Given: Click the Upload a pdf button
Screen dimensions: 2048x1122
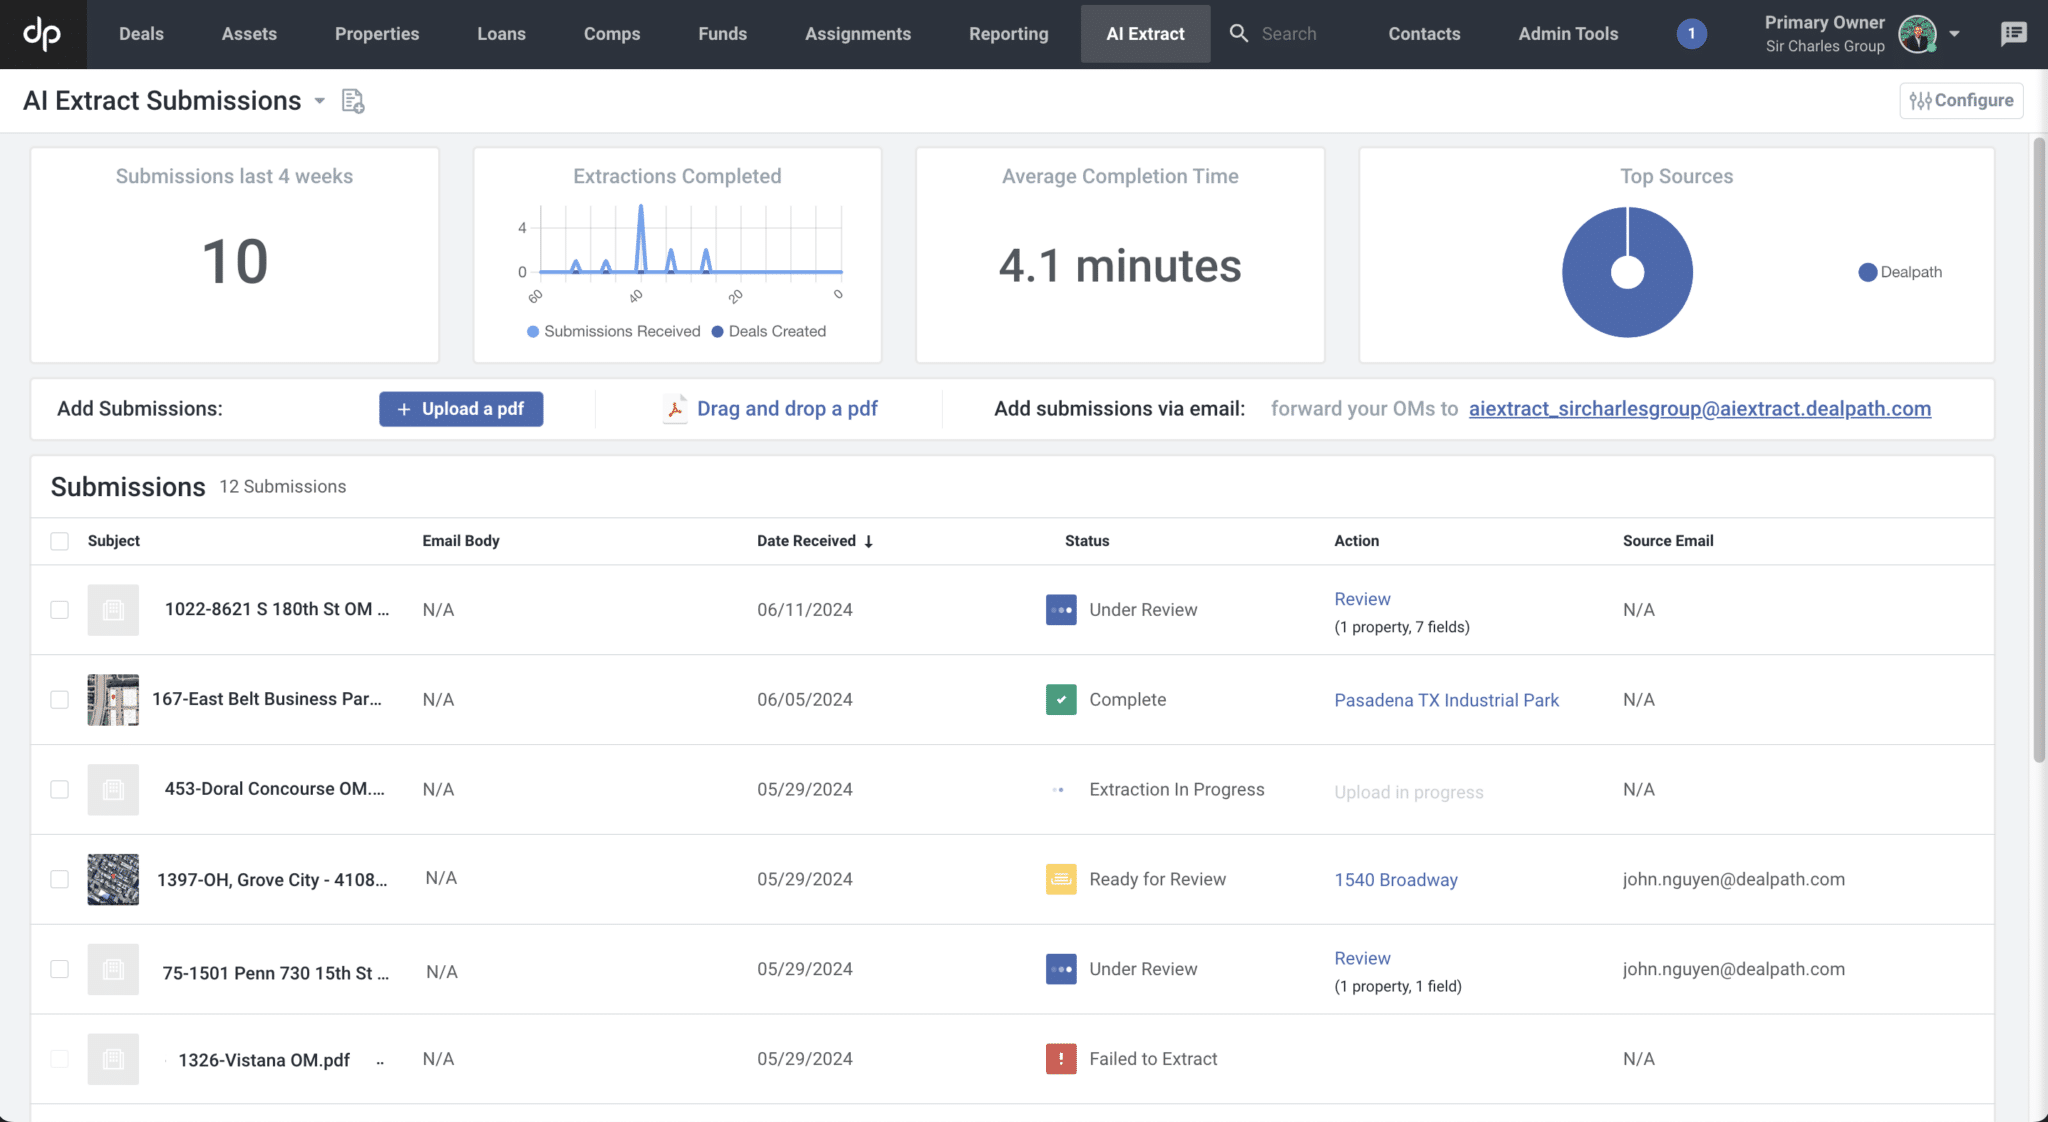Looking at the screenshot, I should (x=461, y=409).
